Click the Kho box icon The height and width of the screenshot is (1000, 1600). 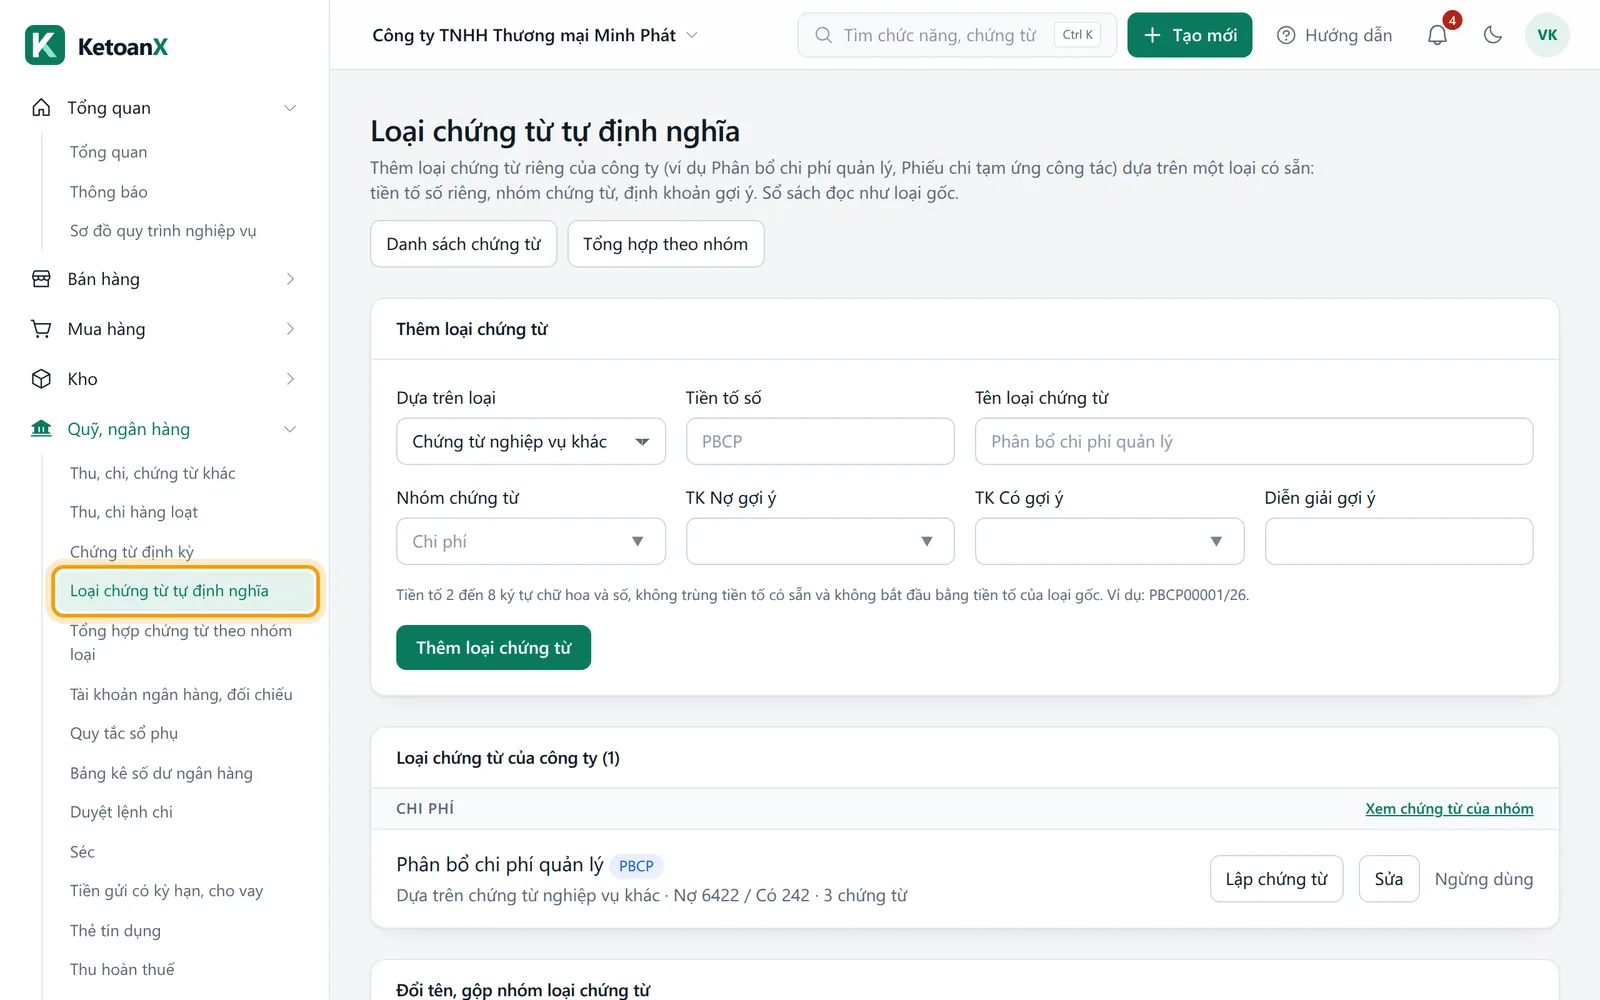(41, 379)
